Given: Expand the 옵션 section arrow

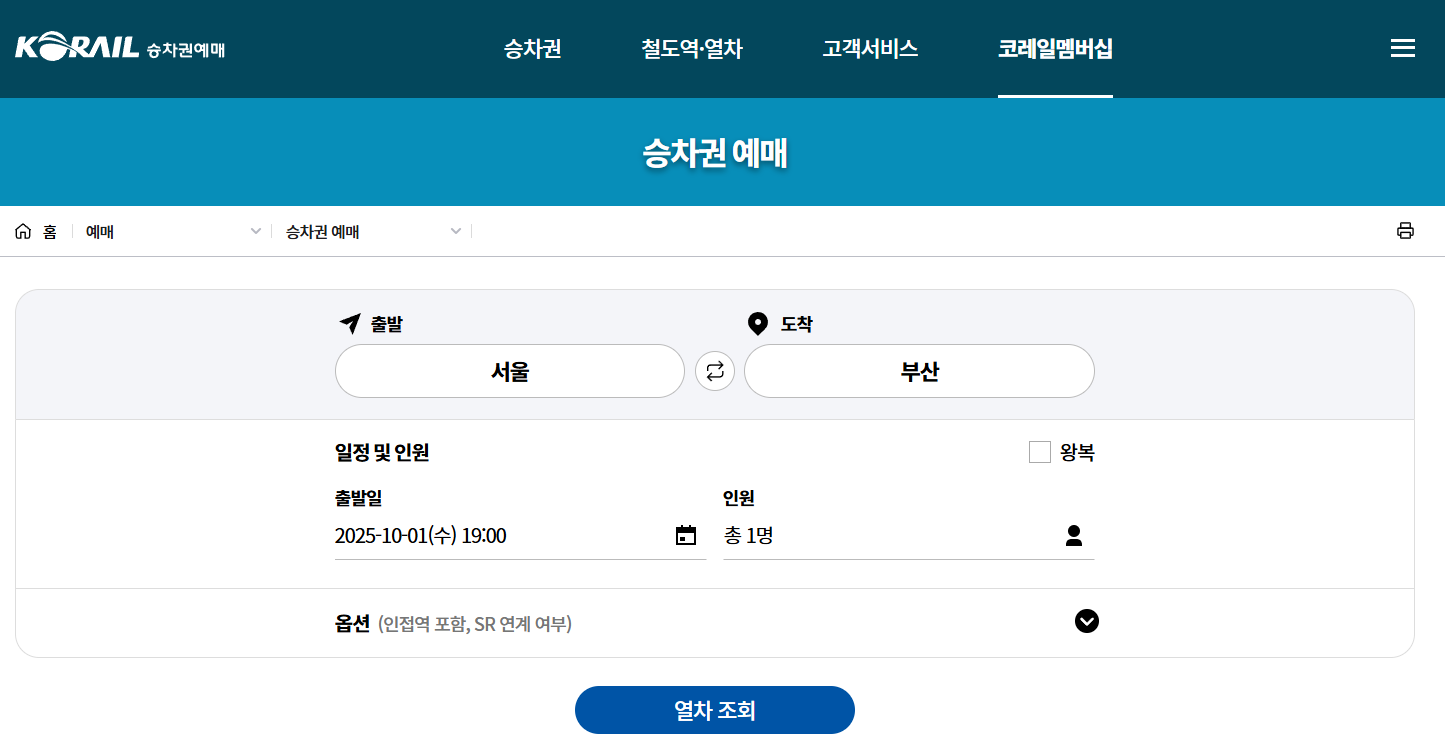Looking at the screenshot, I should 1087,621.
